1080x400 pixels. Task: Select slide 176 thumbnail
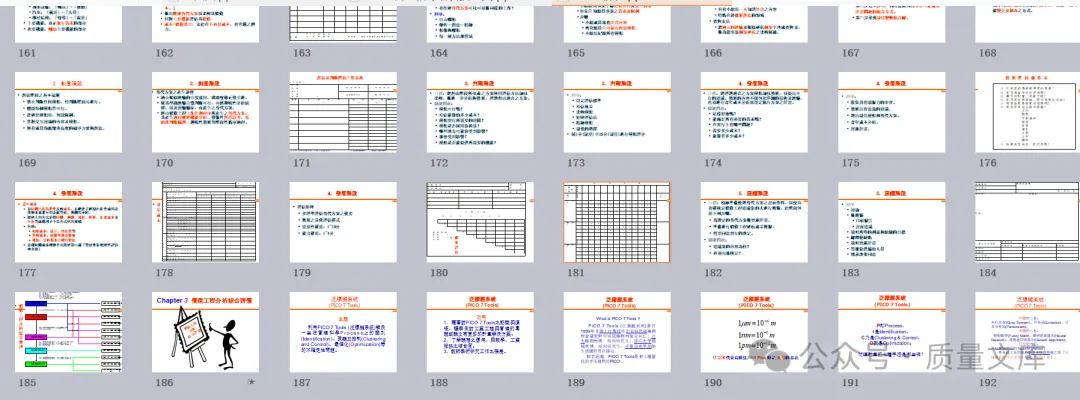coord(1028,112)
